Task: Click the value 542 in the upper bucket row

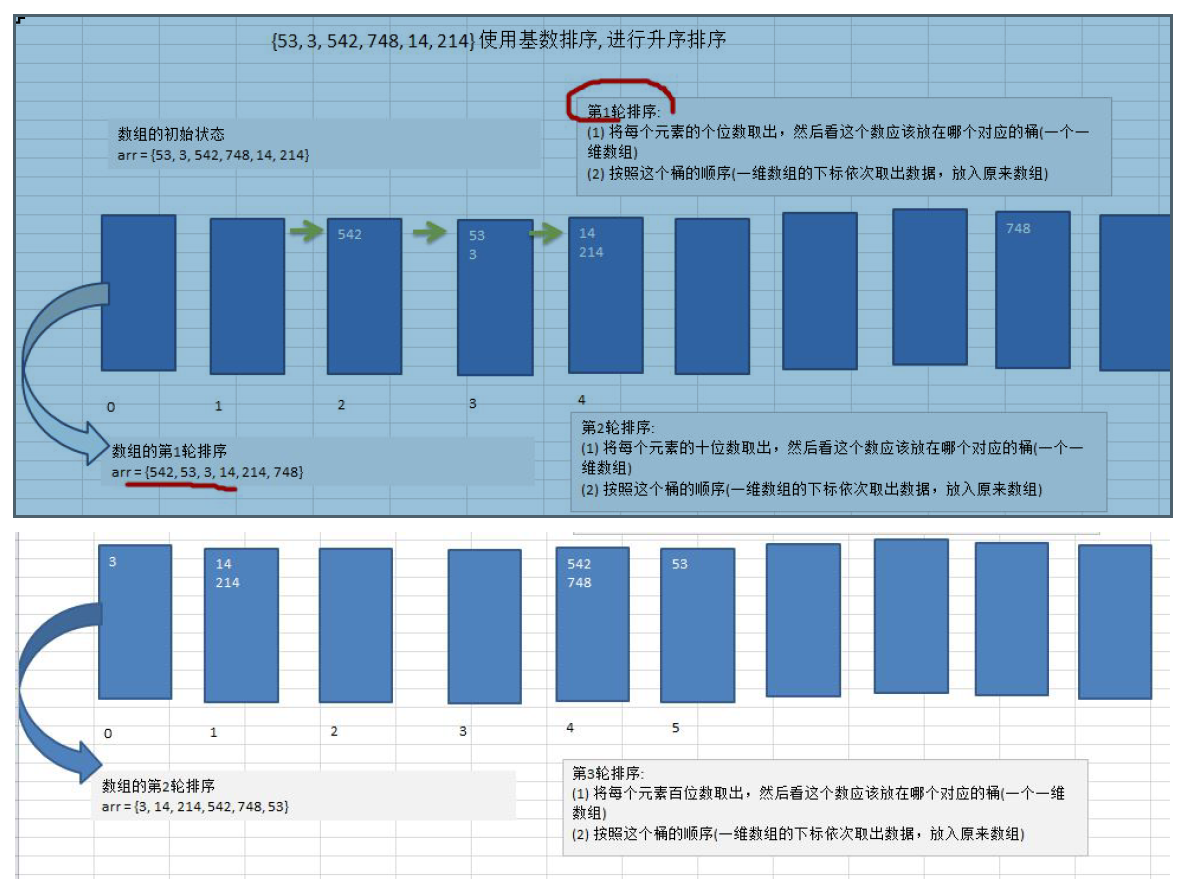Action: 350,234
